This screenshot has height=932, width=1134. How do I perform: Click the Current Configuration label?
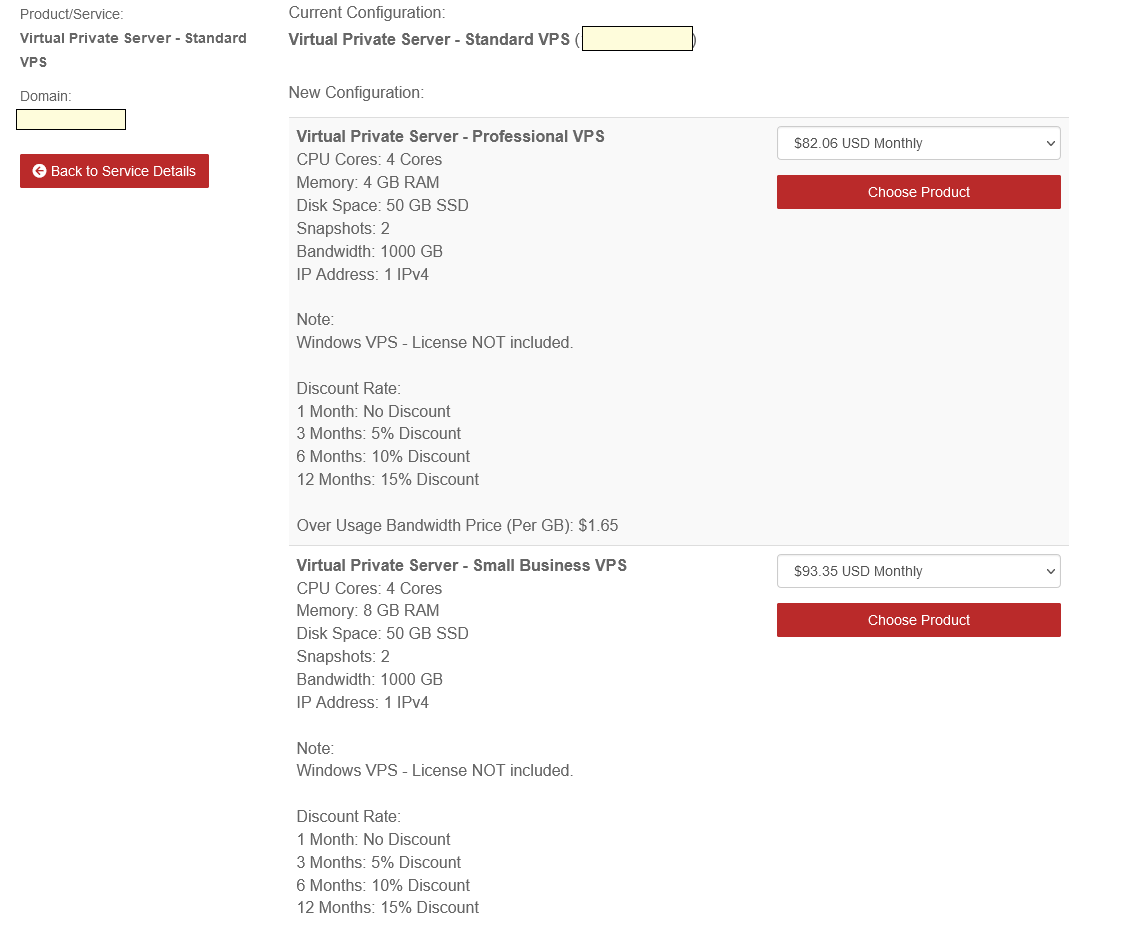coord(367,12)
